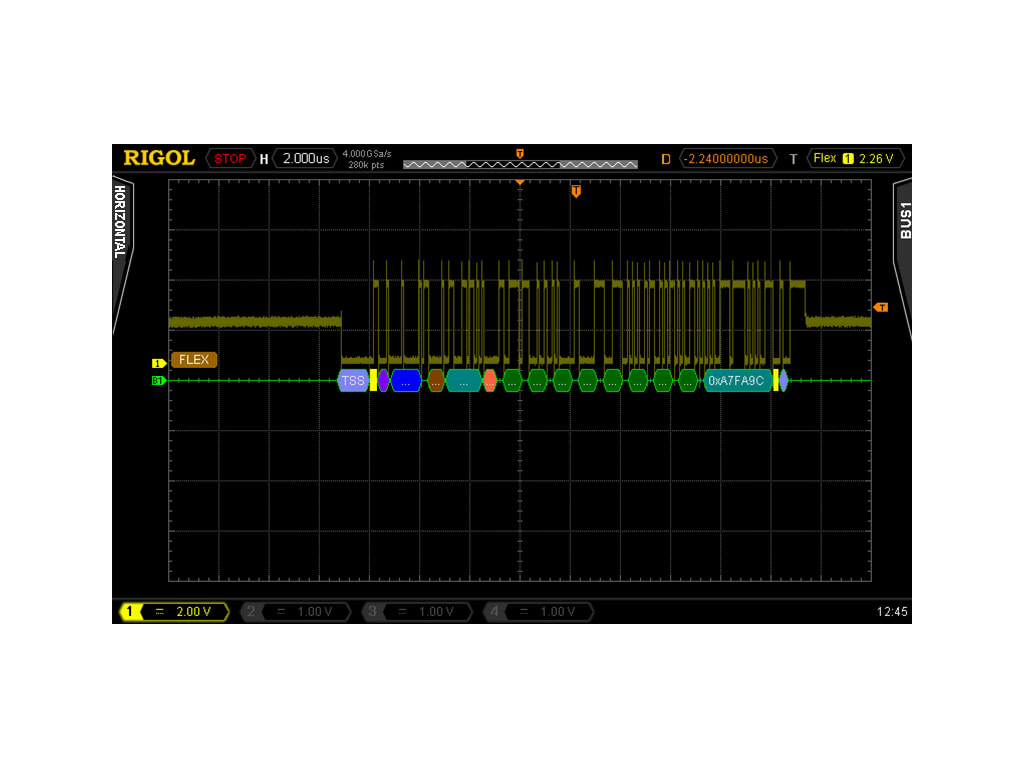Select the Channel 1 marker on the left

[156, 364]
